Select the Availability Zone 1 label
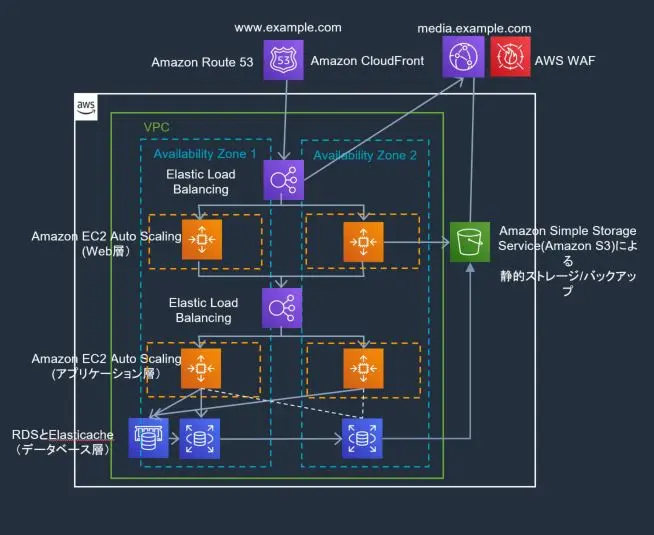654x535 pixels. pyautogui.click(x=205, y=154)
